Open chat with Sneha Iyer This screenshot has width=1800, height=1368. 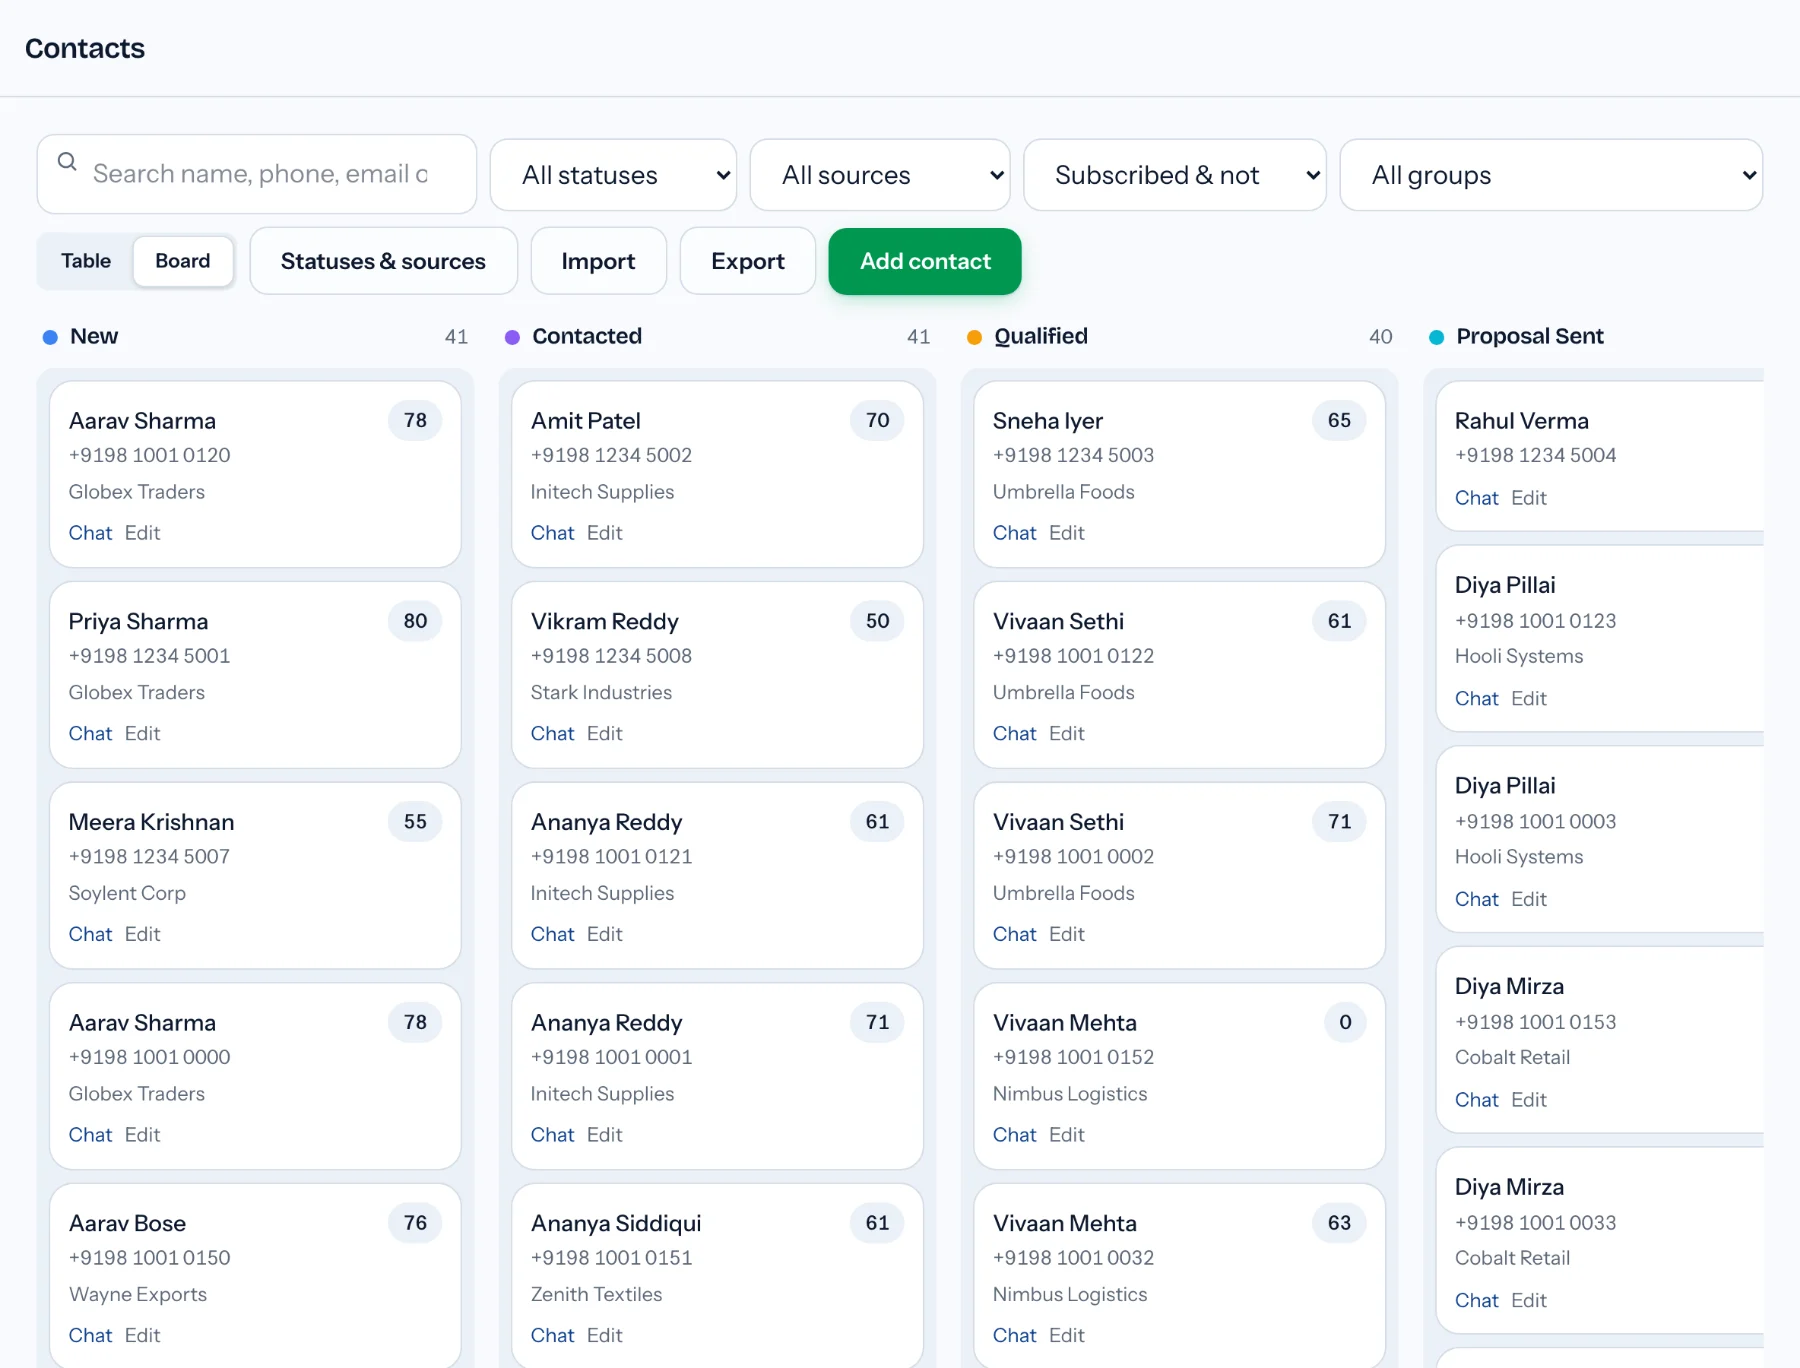coord(1014,533)
